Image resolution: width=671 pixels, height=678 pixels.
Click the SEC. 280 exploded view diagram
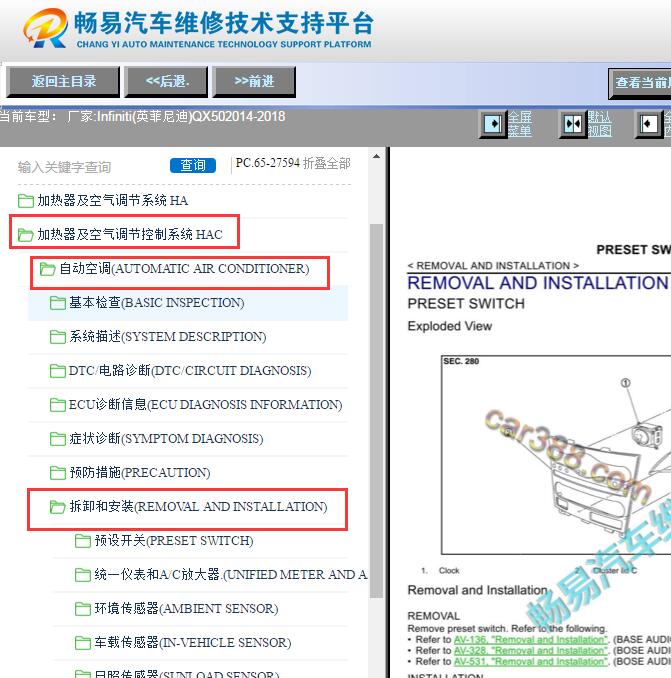(x=556, y=455)
